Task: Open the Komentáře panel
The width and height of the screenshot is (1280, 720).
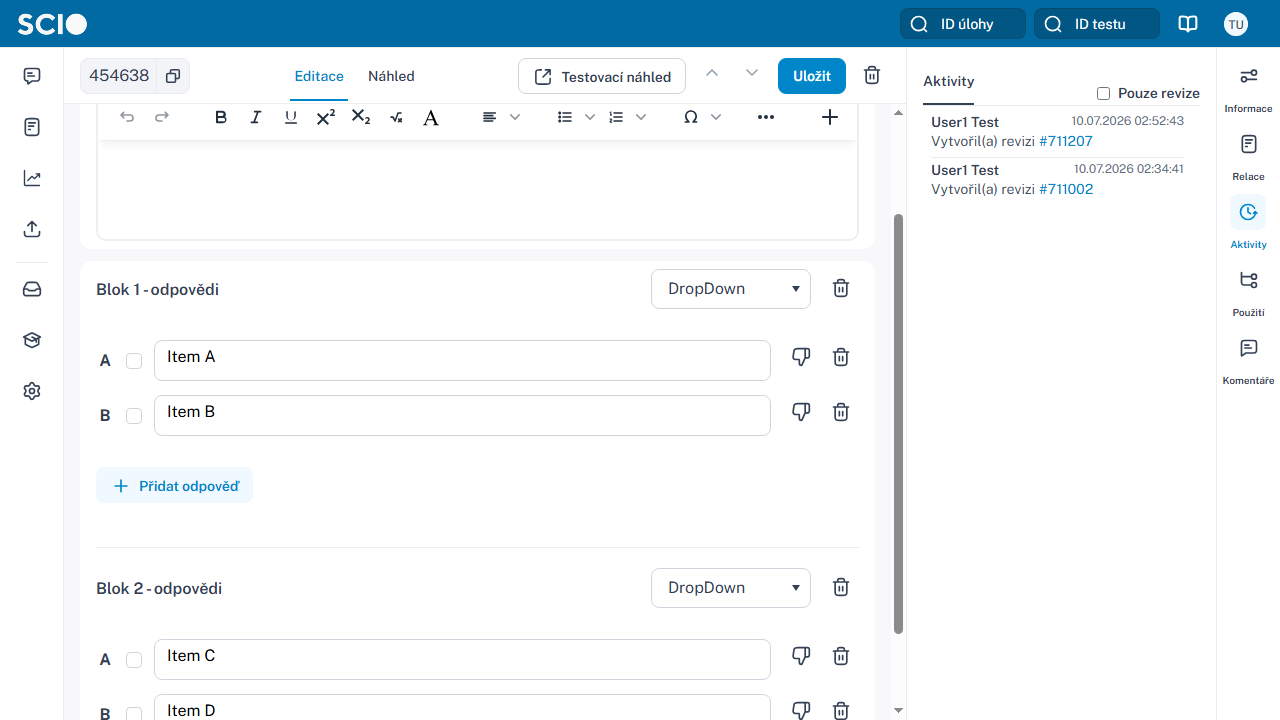Action: tap(1248, 361)
